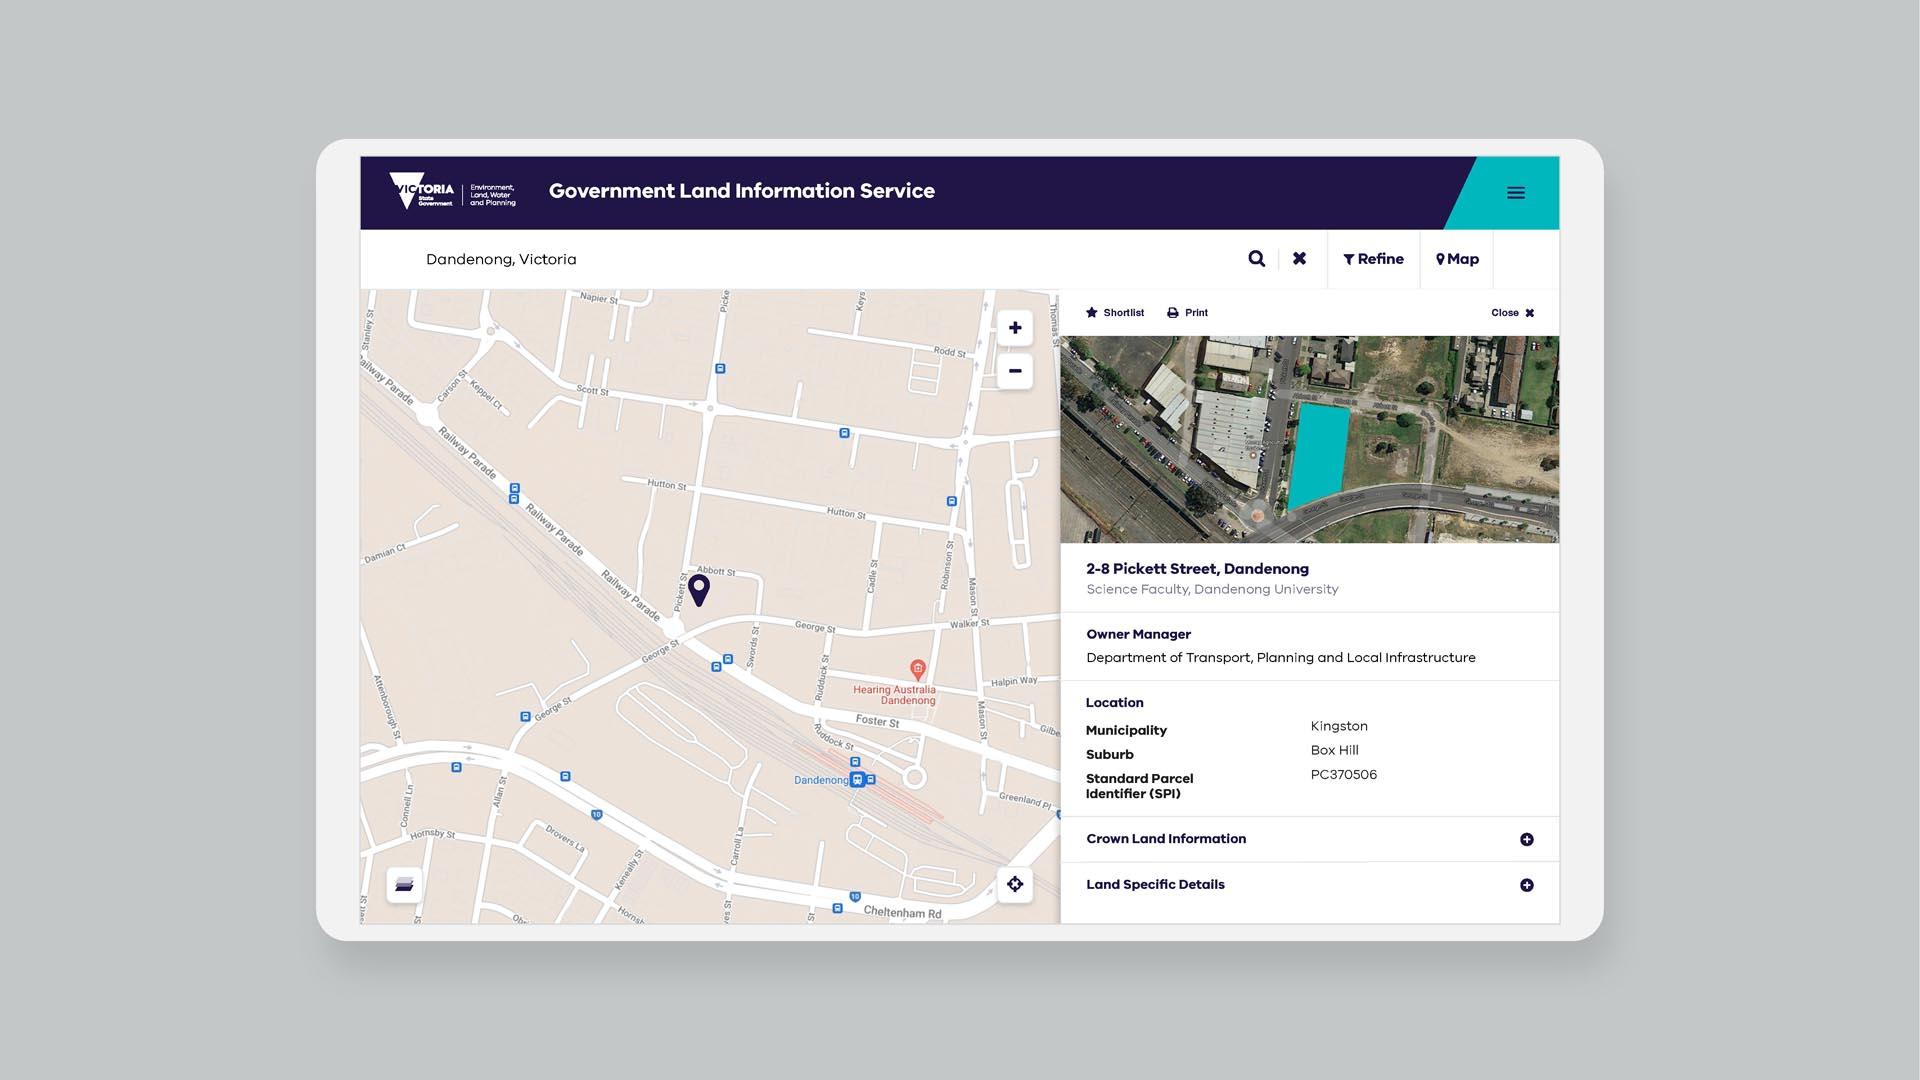The image size is (1920, 1080).
Task: Print the property details
Action: point(1187,313)
